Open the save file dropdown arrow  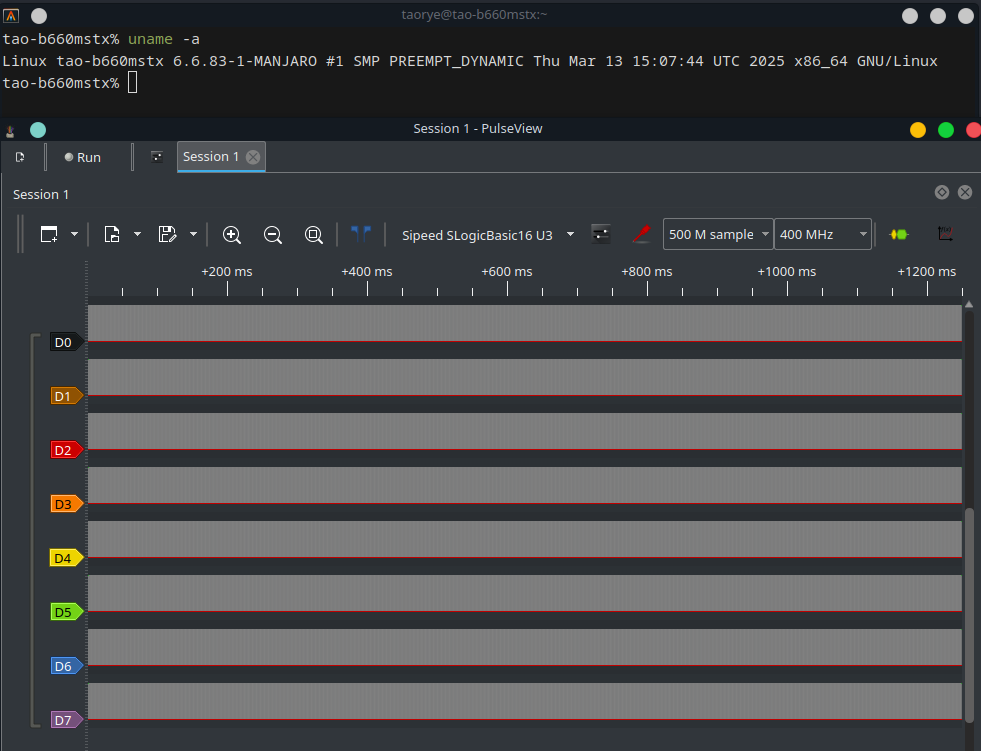point(193,235)
